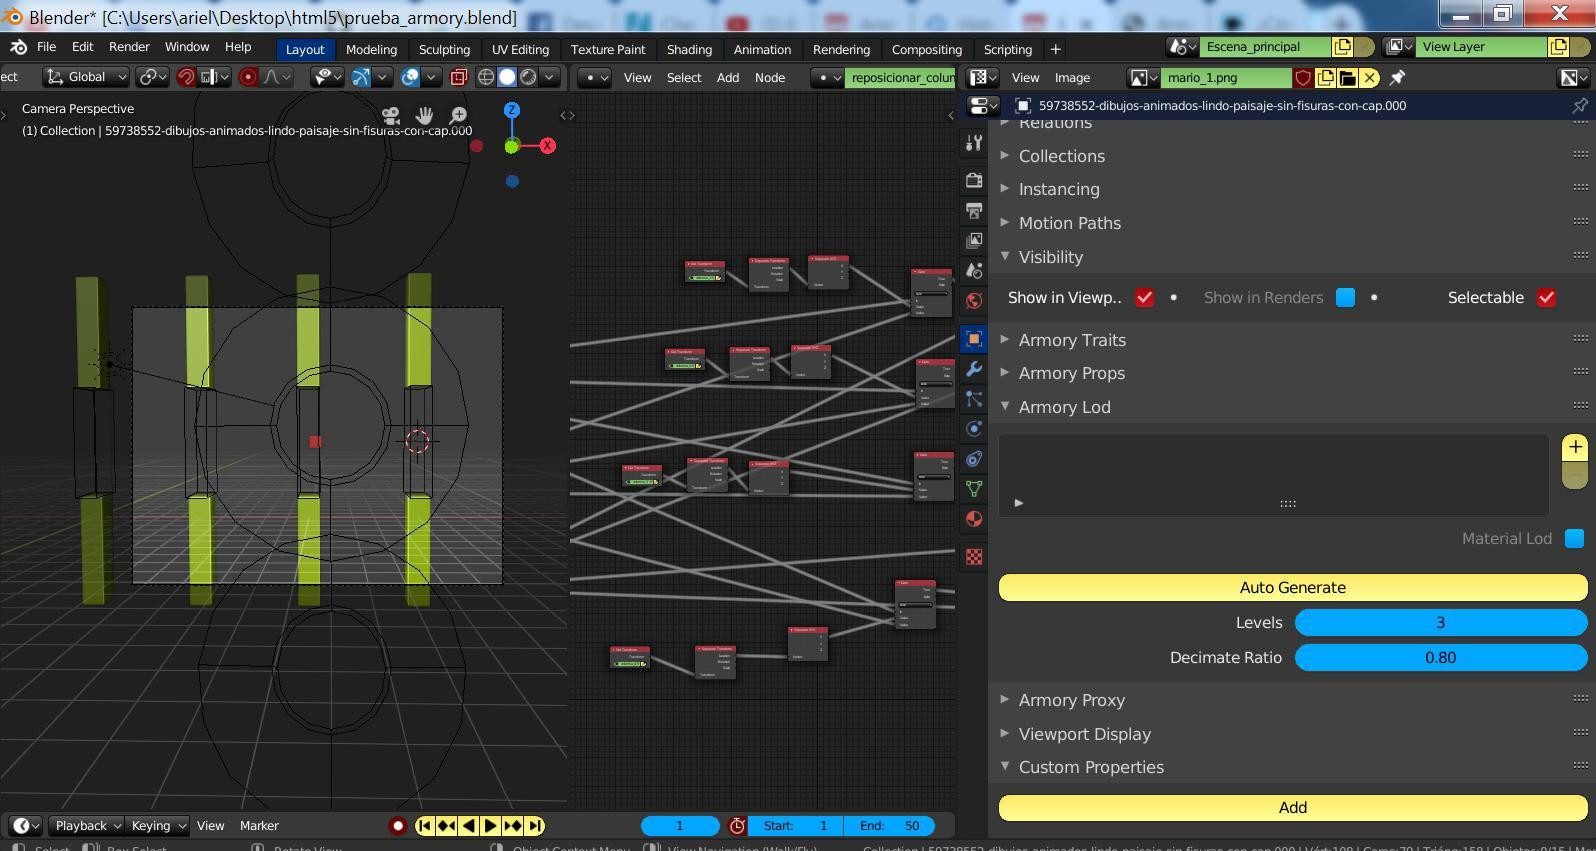Toggle pin on the properties object header
The width and height of the screenshot is (1596, 851).
point(1580,105)
